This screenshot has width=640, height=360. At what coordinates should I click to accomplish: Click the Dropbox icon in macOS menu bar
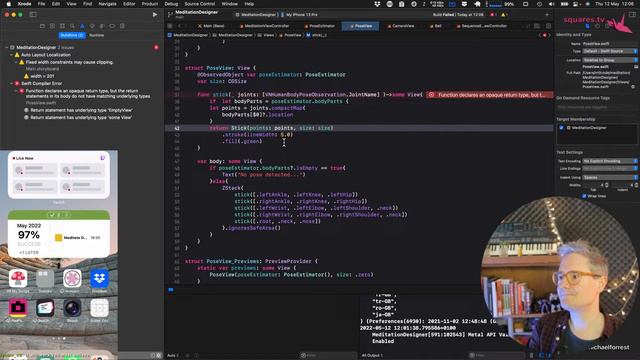377,4
